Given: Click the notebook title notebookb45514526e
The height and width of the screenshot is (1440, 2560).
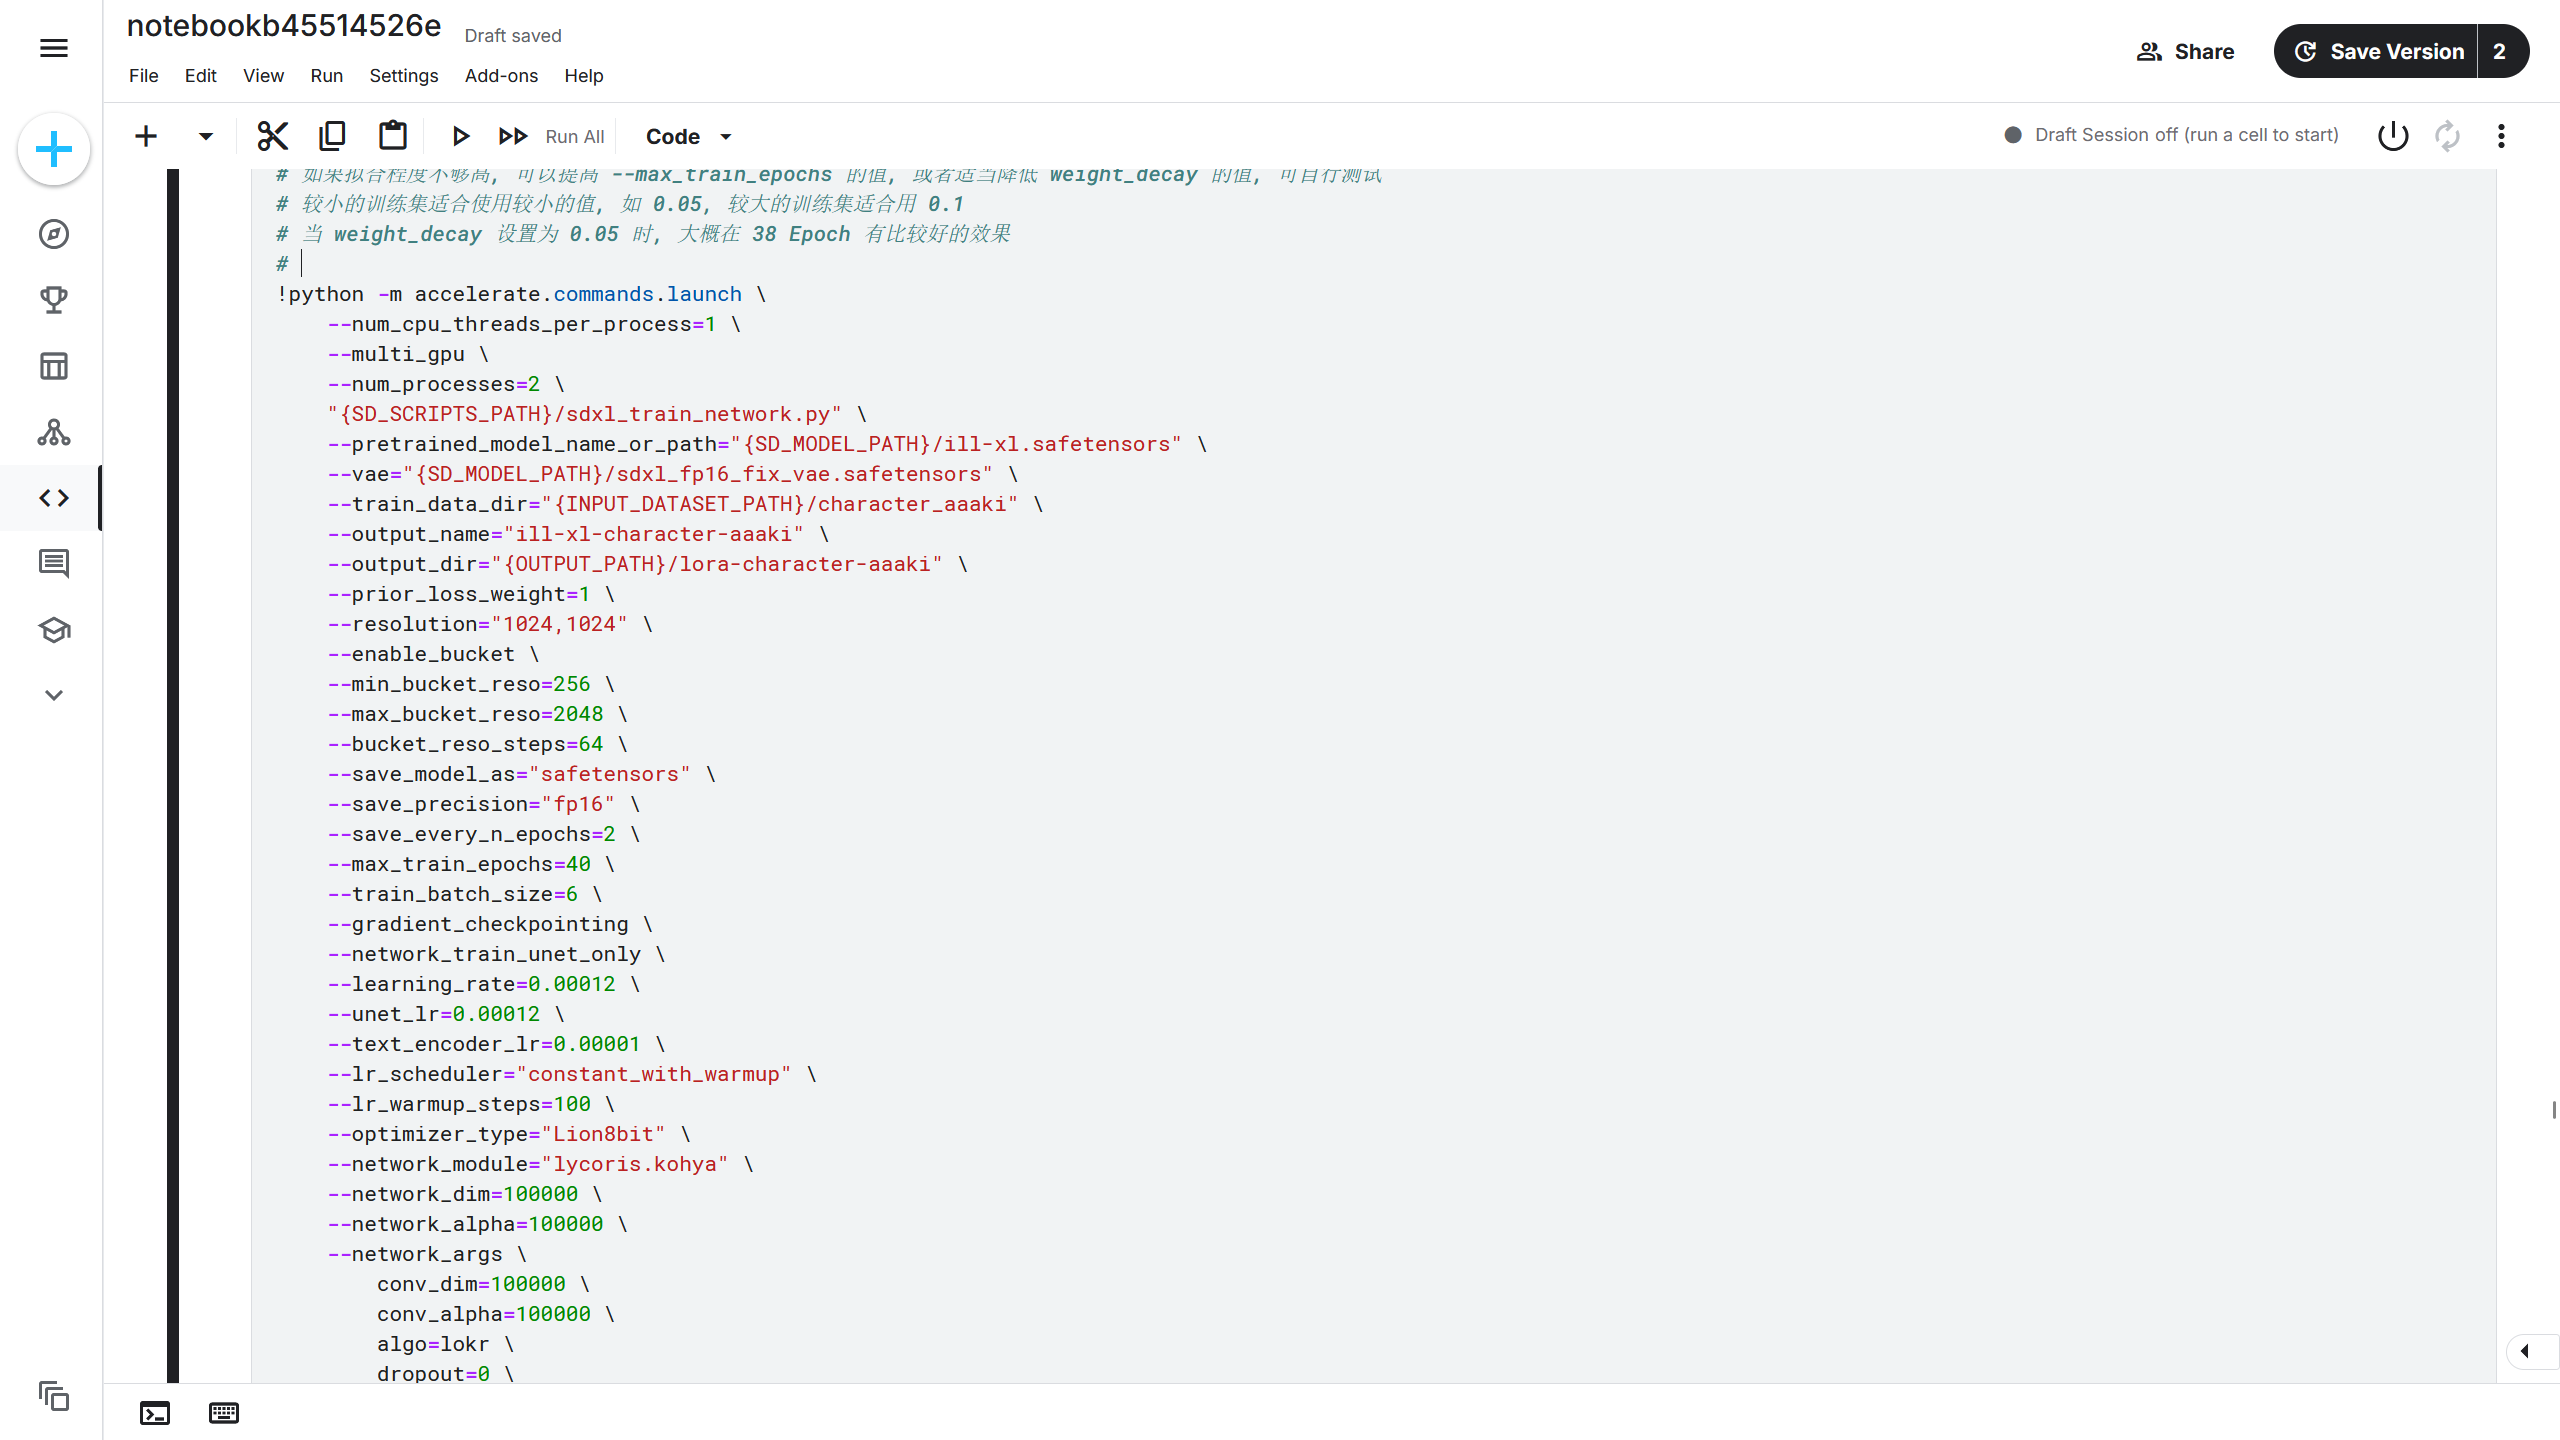Looking at the screenshot, I should click(x=284, y=26).
